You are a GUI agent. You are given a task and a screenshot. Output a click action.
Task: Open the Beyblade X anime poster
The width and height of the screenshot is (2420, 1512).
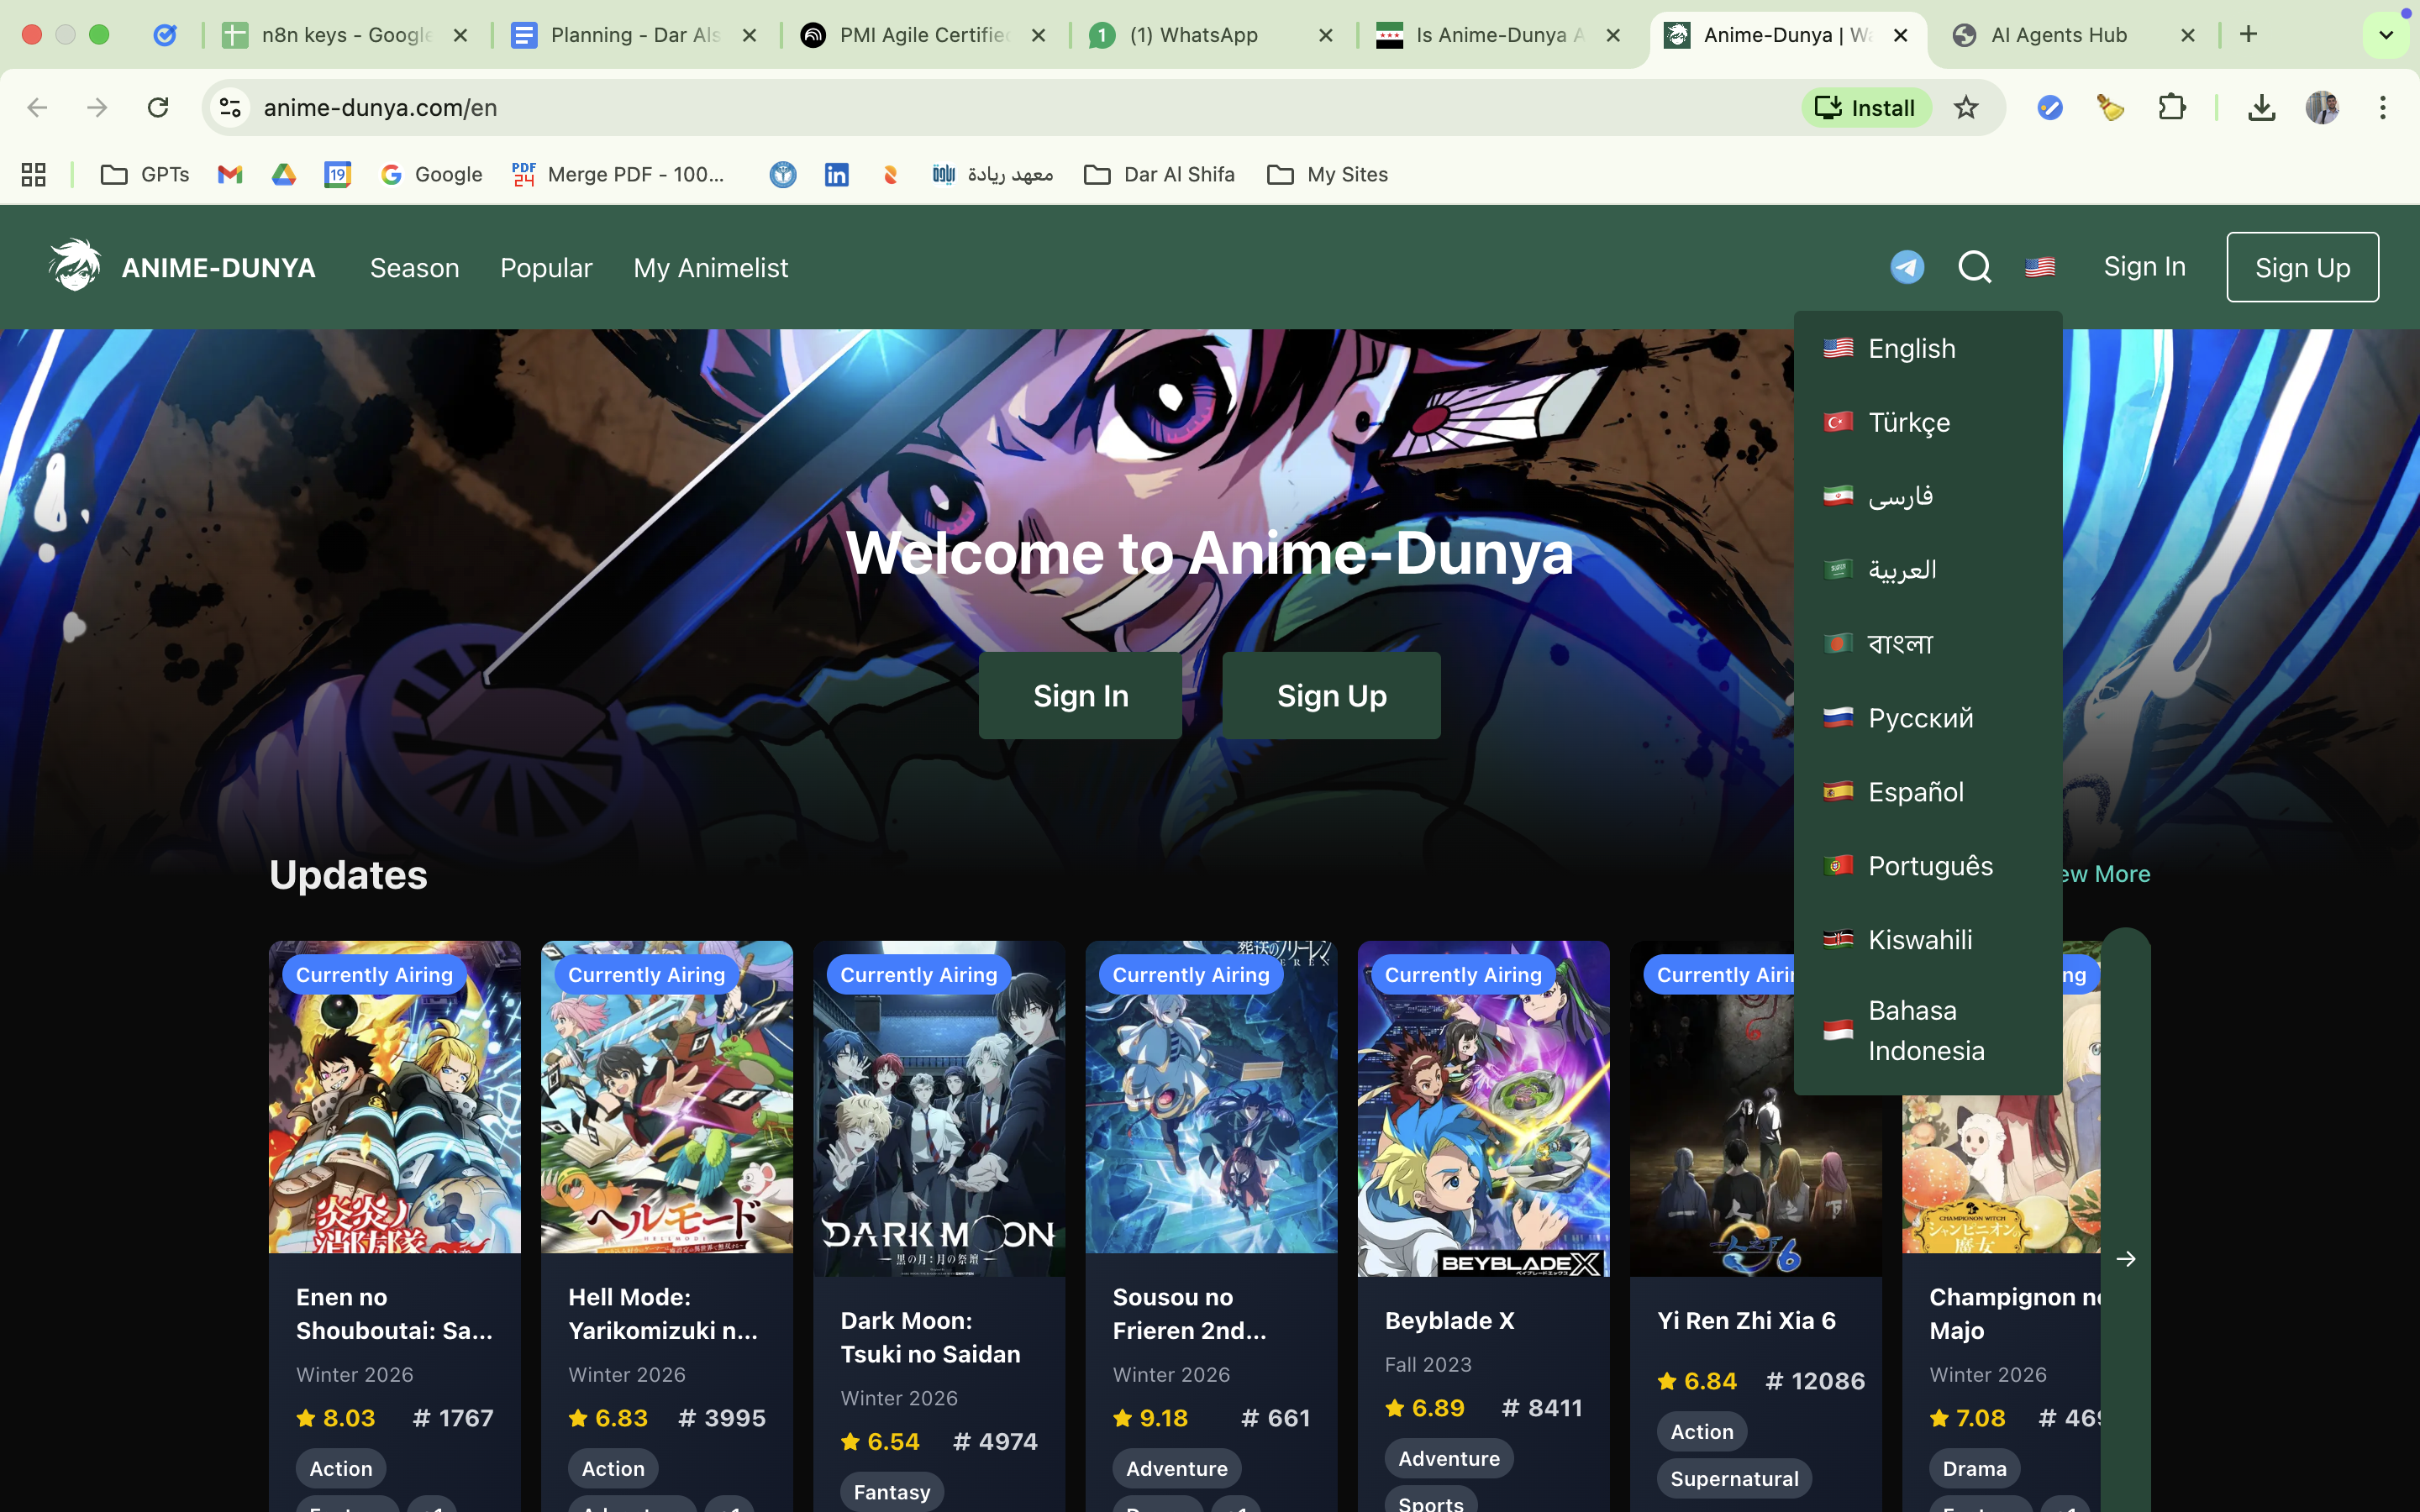point(1483,1107)
